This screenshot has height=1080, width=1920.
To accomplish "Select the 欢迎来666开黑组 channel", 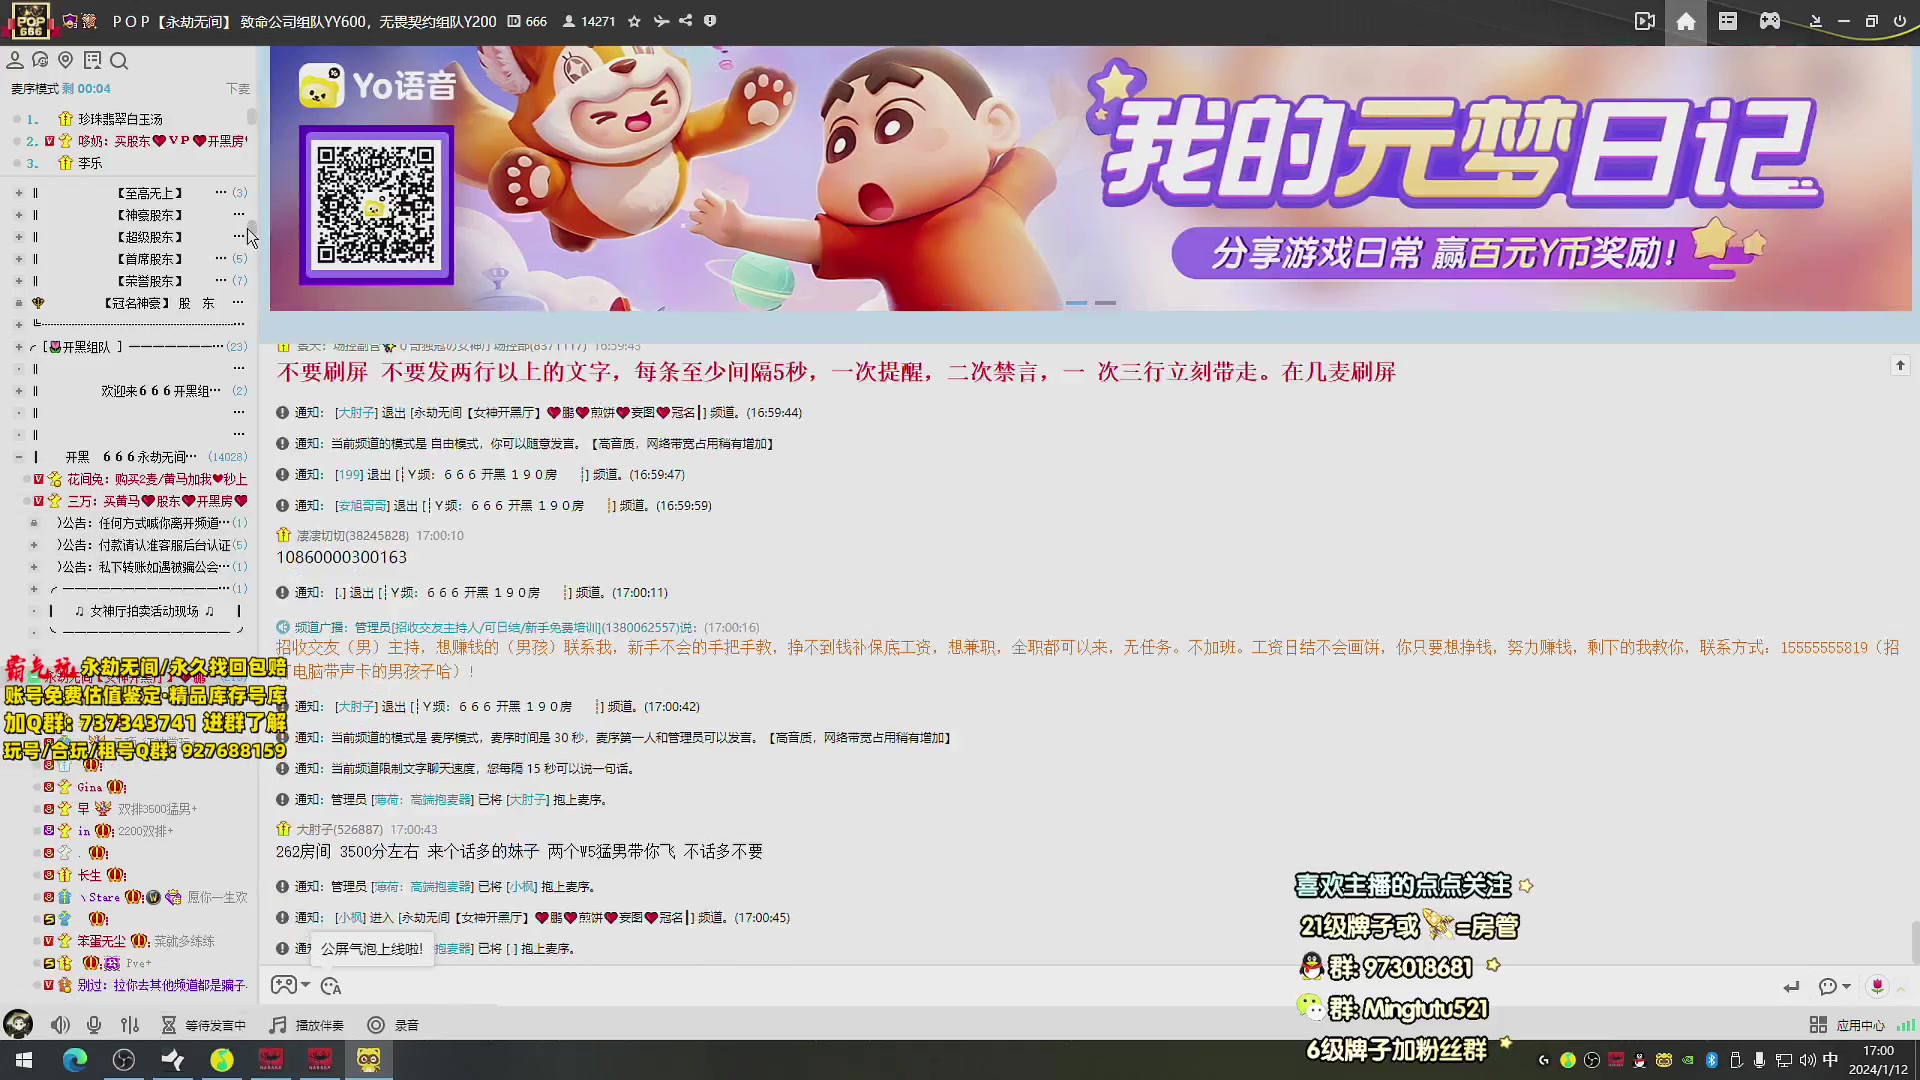I will click(161, 391).
